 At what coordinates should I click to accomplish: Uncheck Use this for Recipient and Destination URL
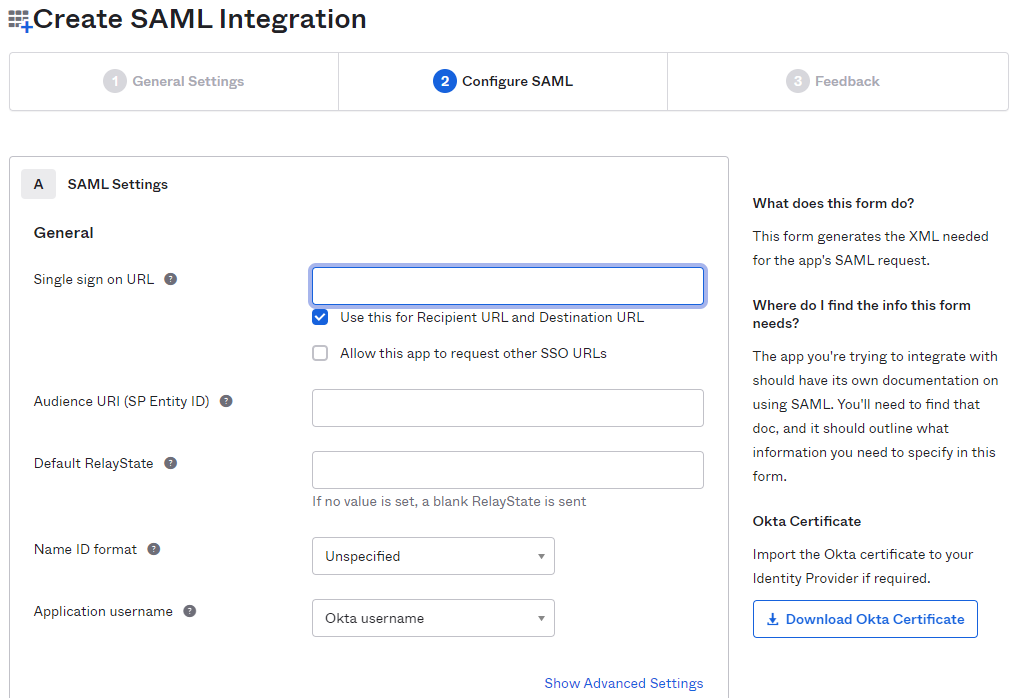[320, 318]
